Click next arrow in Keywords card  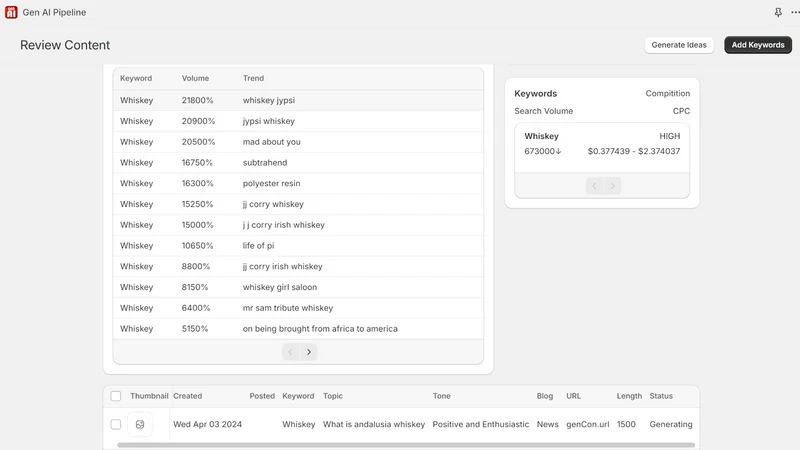pyautogui.click(x=612, y=186)
